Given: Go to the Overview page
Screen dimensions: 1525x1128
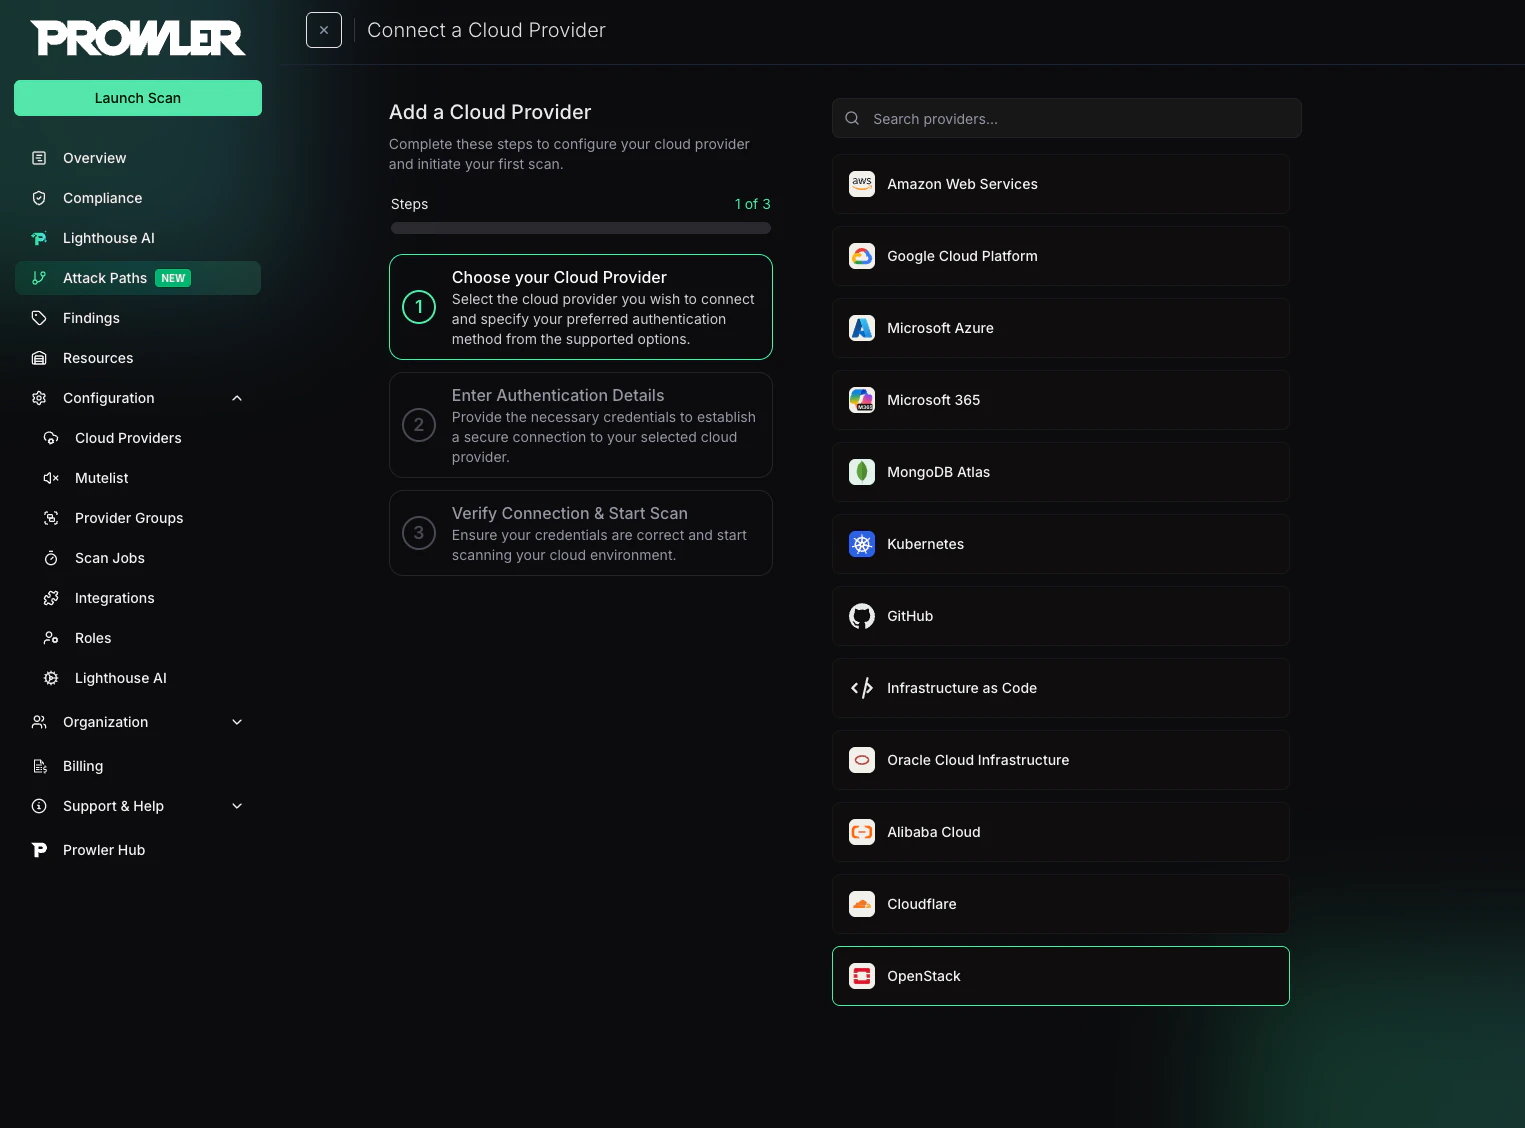Looking at the screenshot, I should coord(94,158).
